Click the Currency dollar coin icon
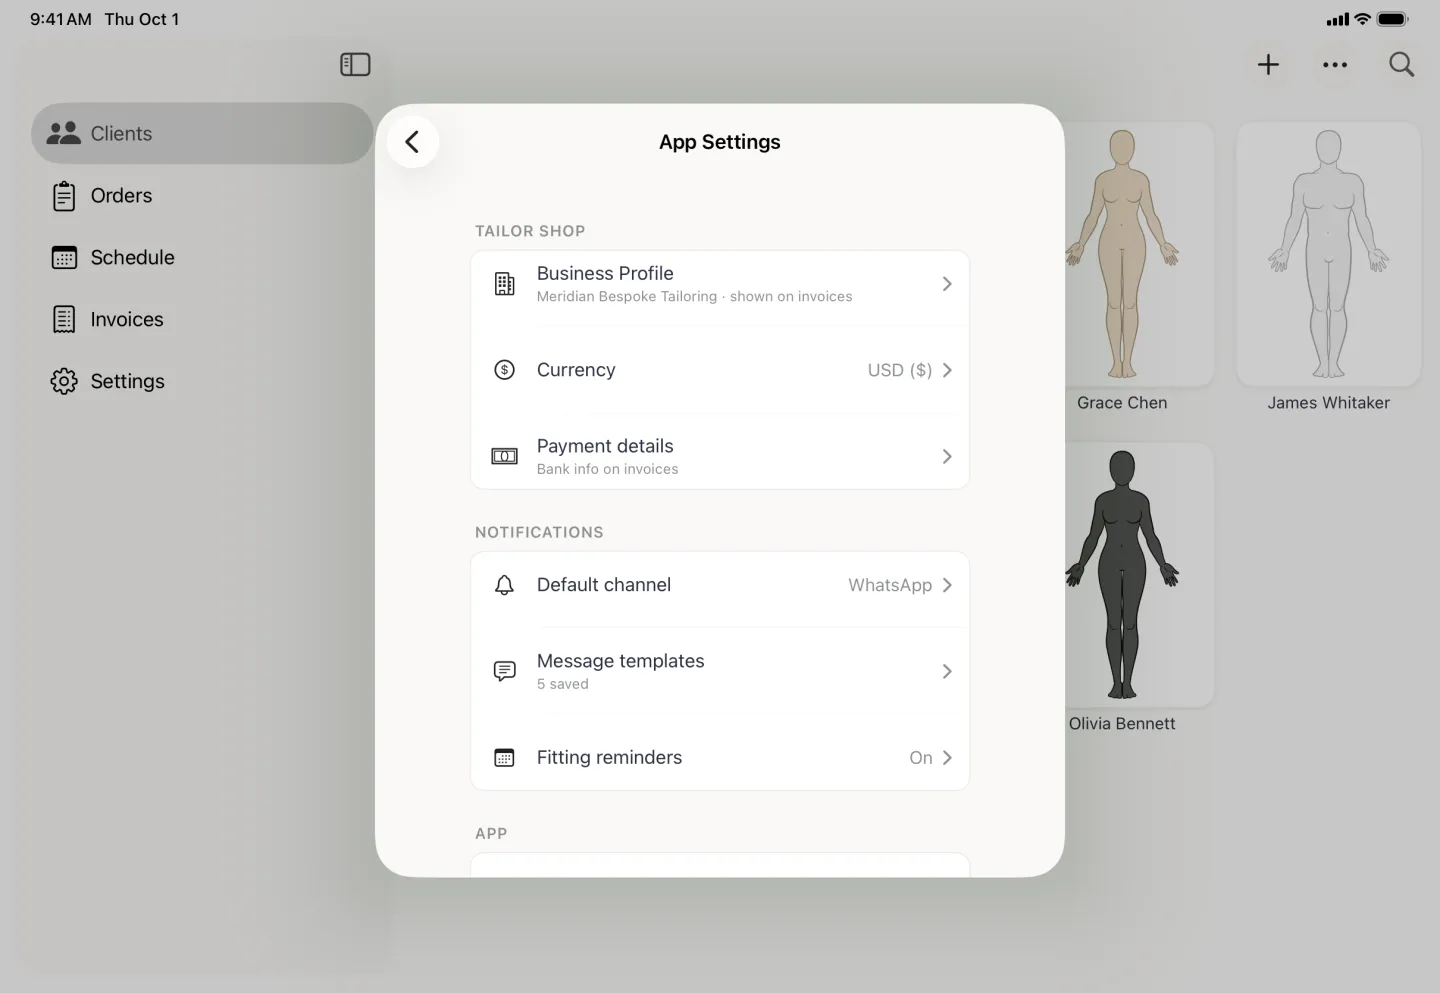The width and height of the screenshot is (1440, 993). pyautogui.click(x=505, y=370)
